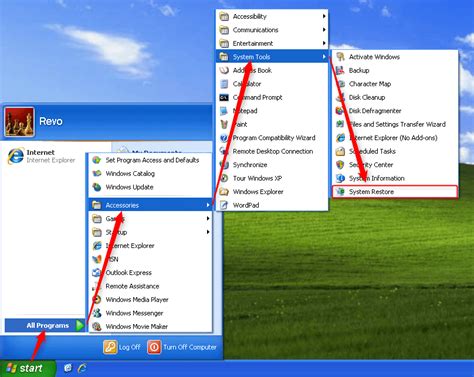Screen dimensions: 474x377
Task: Launch the WordPad icon
Action: 224,205
